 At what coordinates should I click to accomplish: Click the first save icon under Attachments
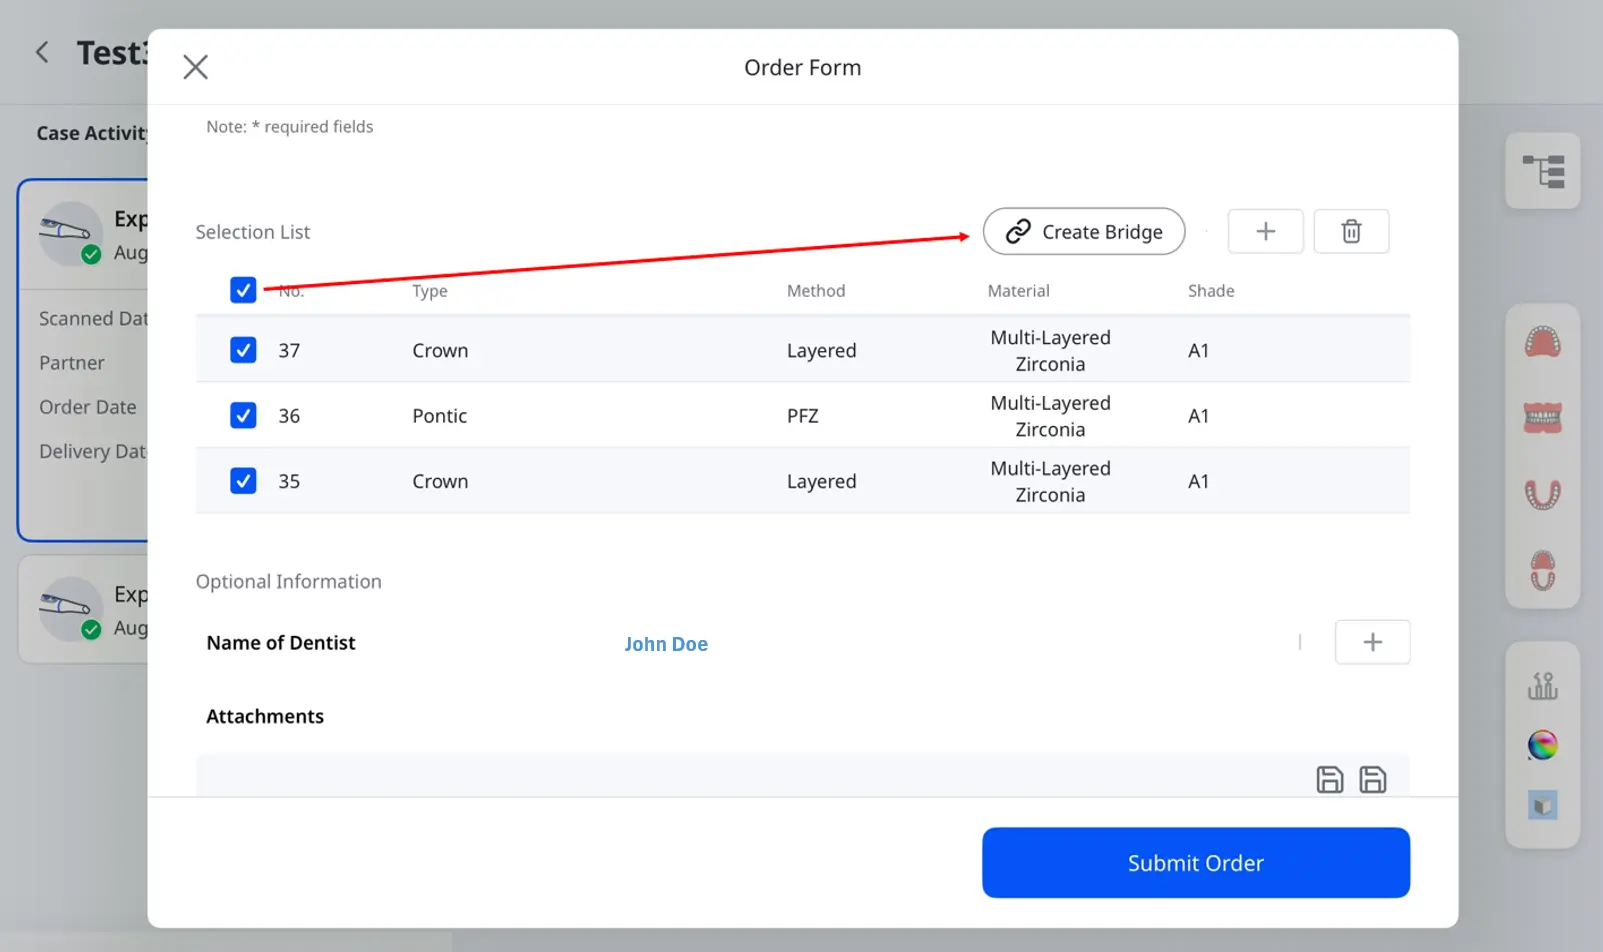[1329, 779]
